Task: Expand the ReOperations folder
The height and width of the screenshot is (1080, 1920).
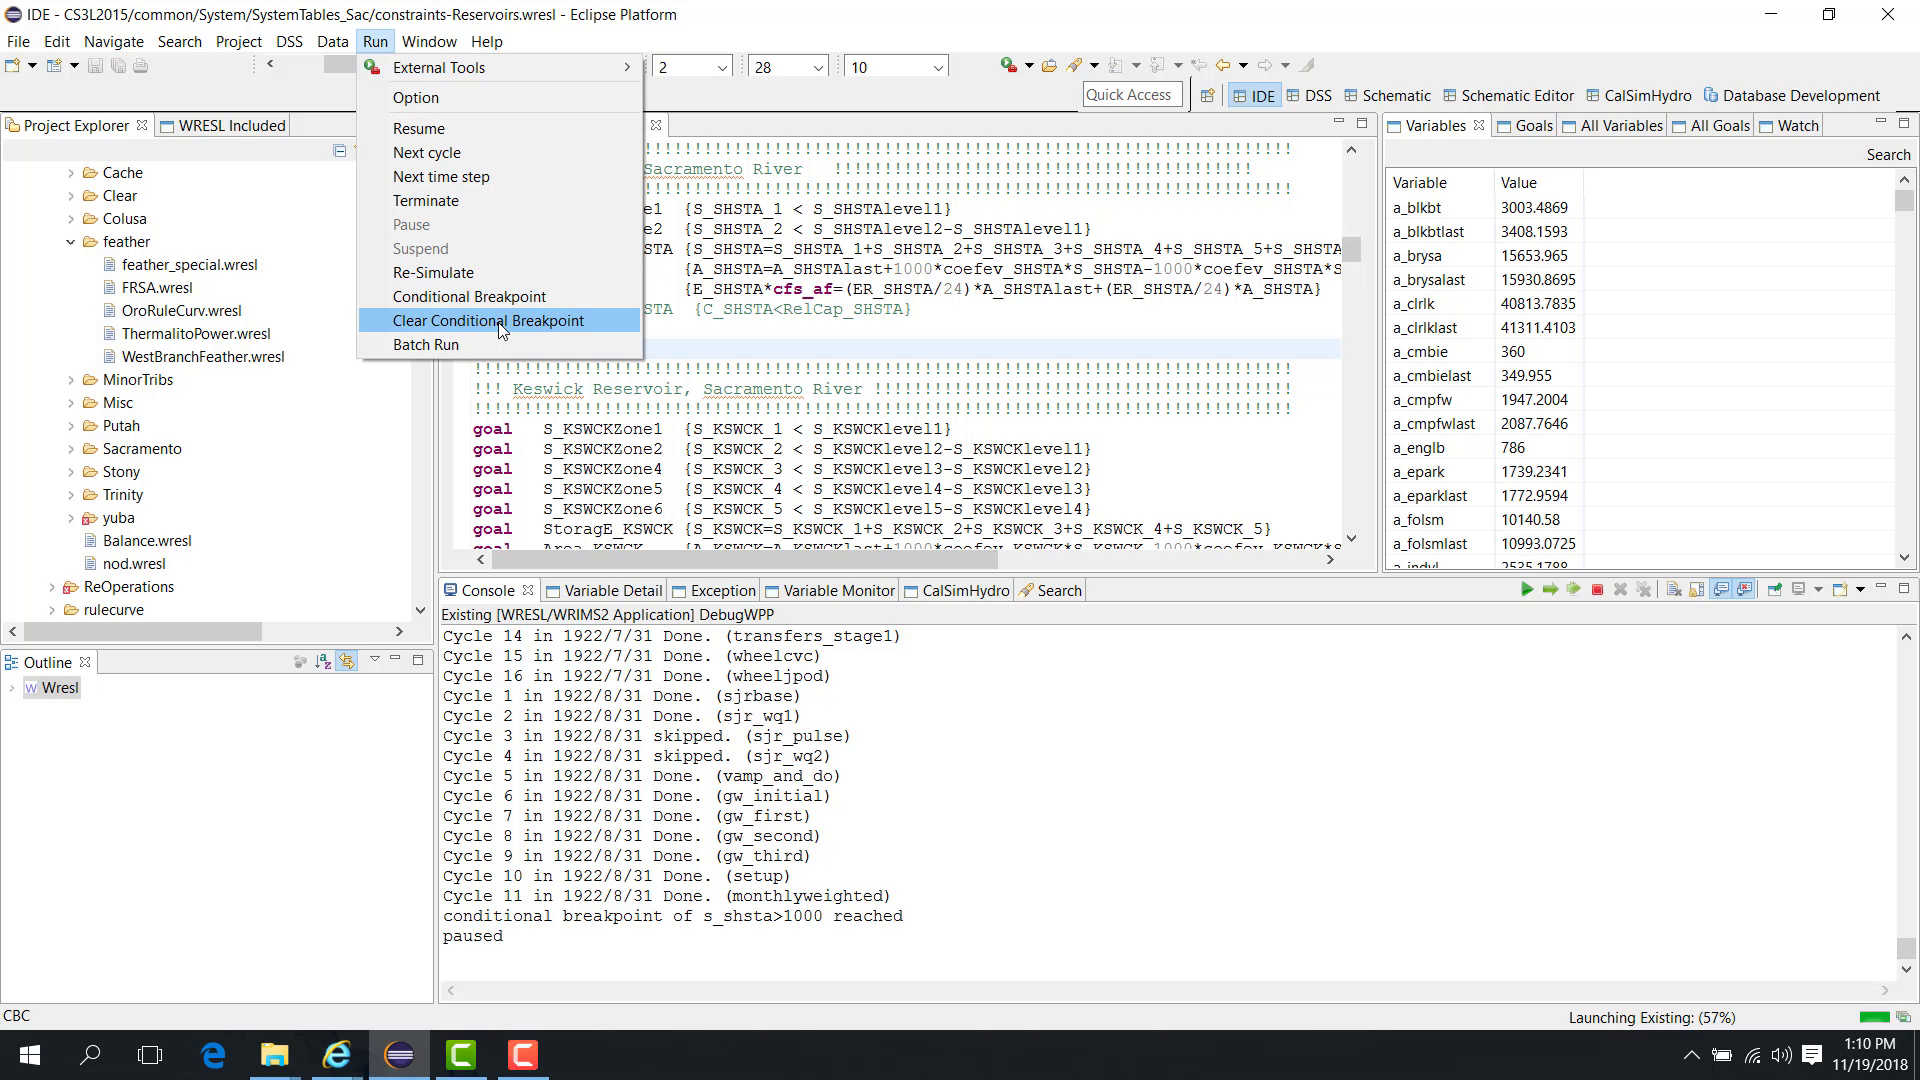Action: (52, 587)
